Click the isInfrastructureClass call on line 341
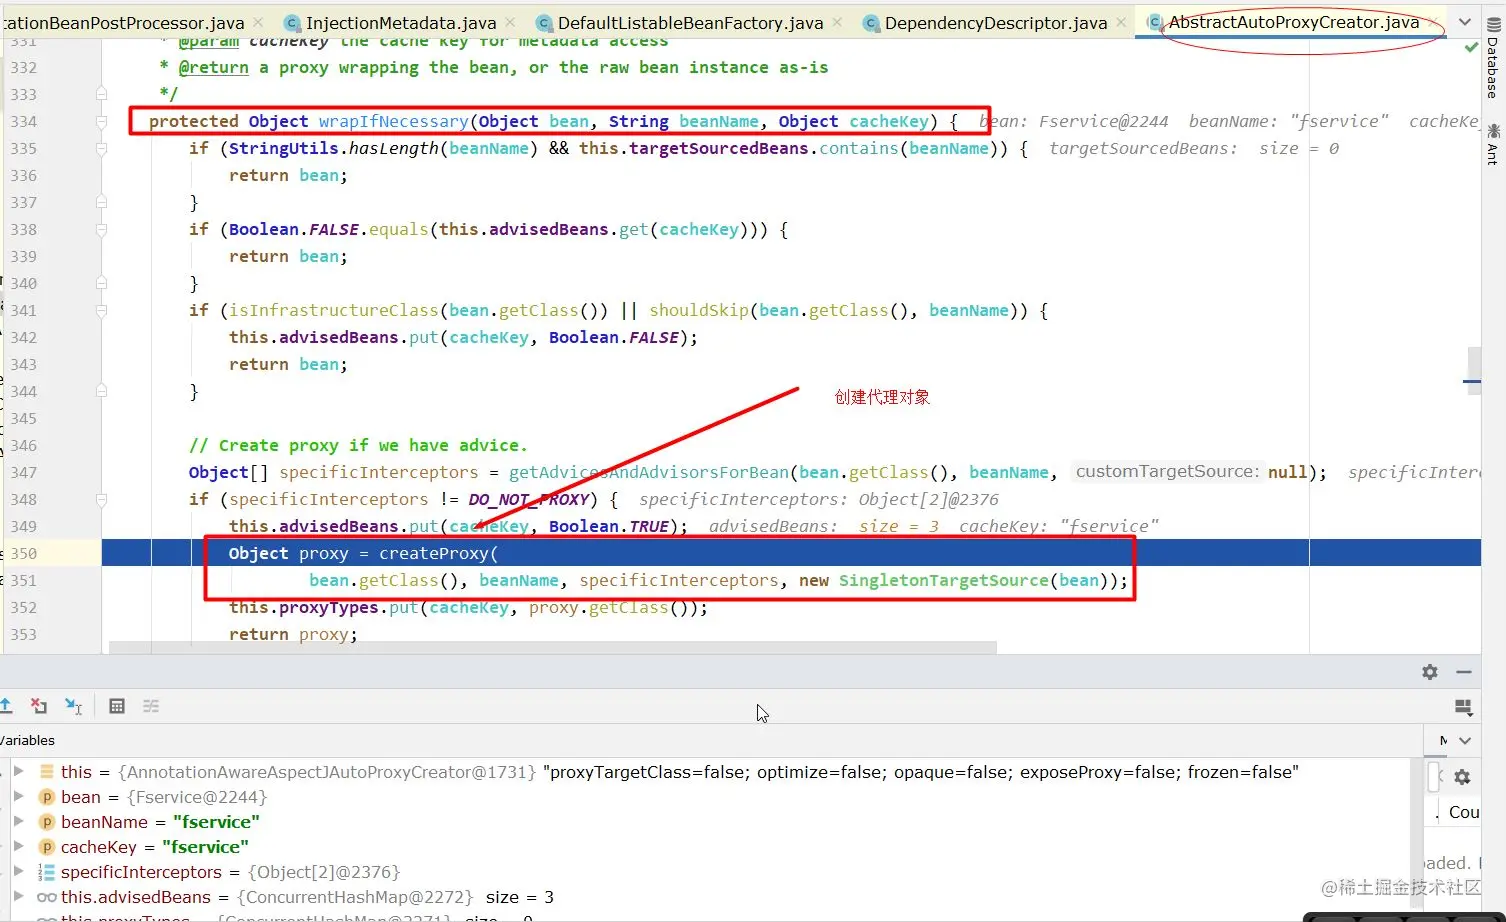The height and width of the screenshot is (922, 1506). coord(334,310)
